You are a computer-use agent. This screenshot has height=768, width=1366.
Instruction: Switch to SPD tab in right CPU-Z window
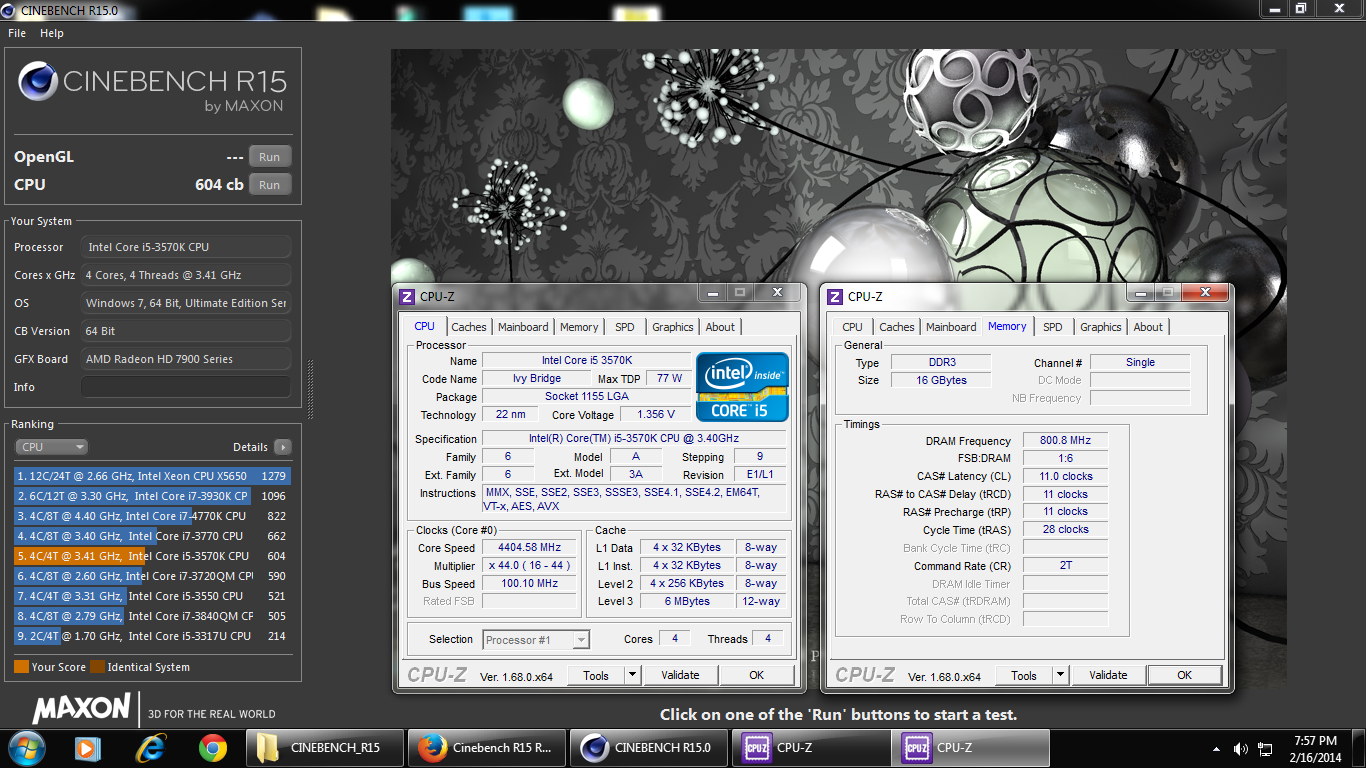pos(1053,327)
